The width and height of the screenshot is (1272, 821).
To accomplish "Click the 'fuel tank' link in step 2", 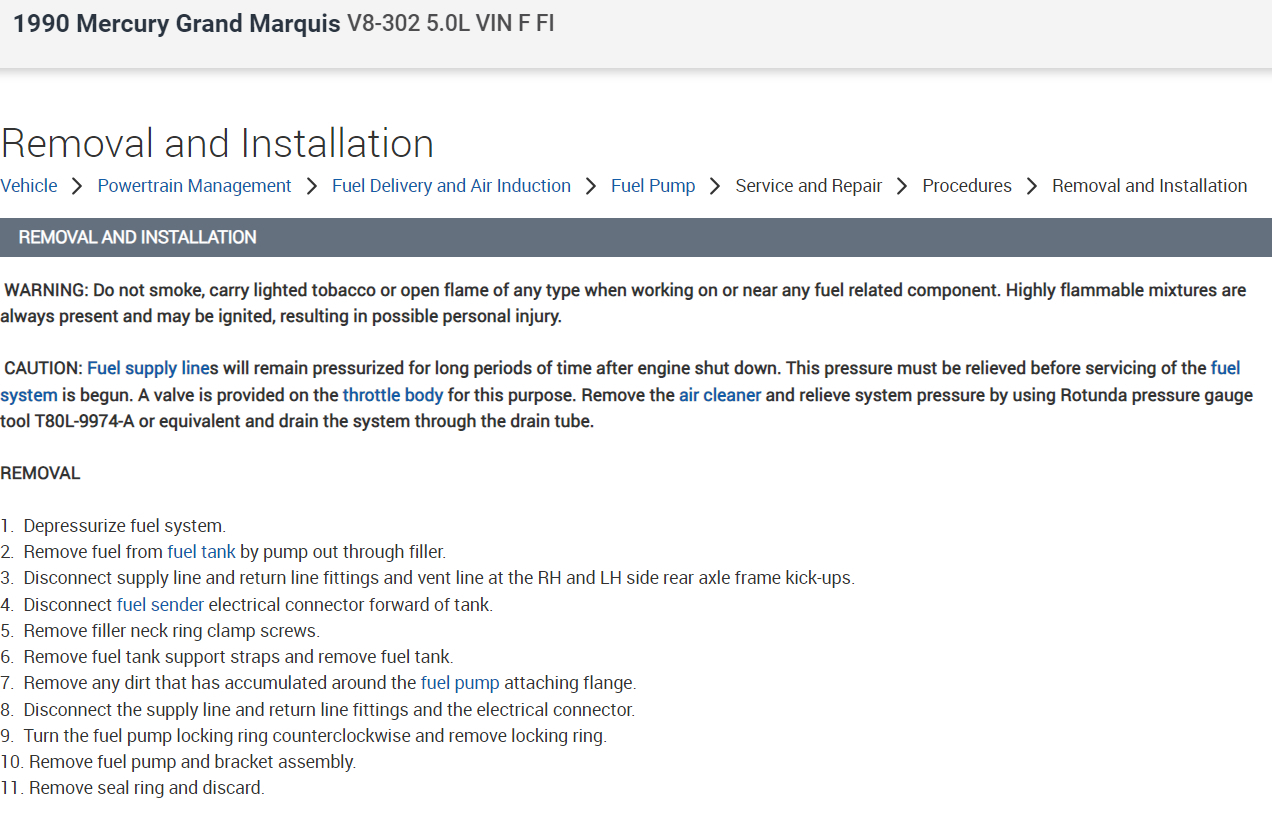I will [x=201, y=552].
